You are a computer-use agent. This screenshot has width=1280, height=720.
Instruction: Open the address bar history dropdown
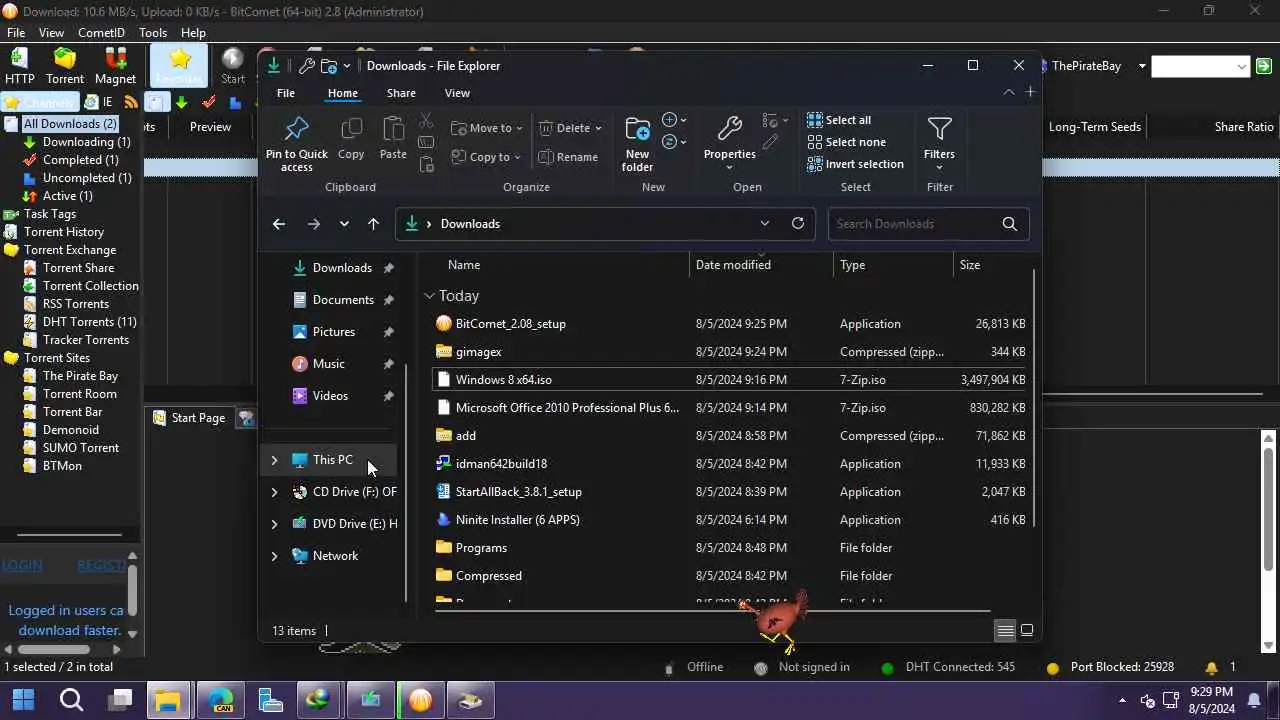pos(765,223)
